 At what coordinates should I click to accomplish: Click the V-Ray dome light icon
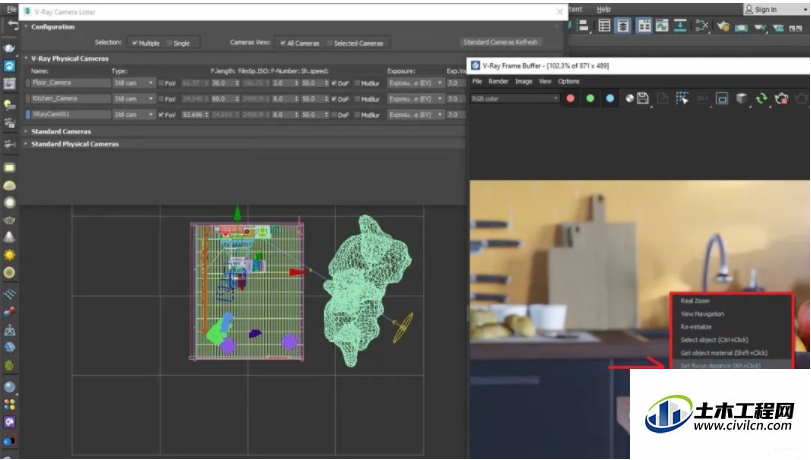pyautogui.click(x=9, y=185)
